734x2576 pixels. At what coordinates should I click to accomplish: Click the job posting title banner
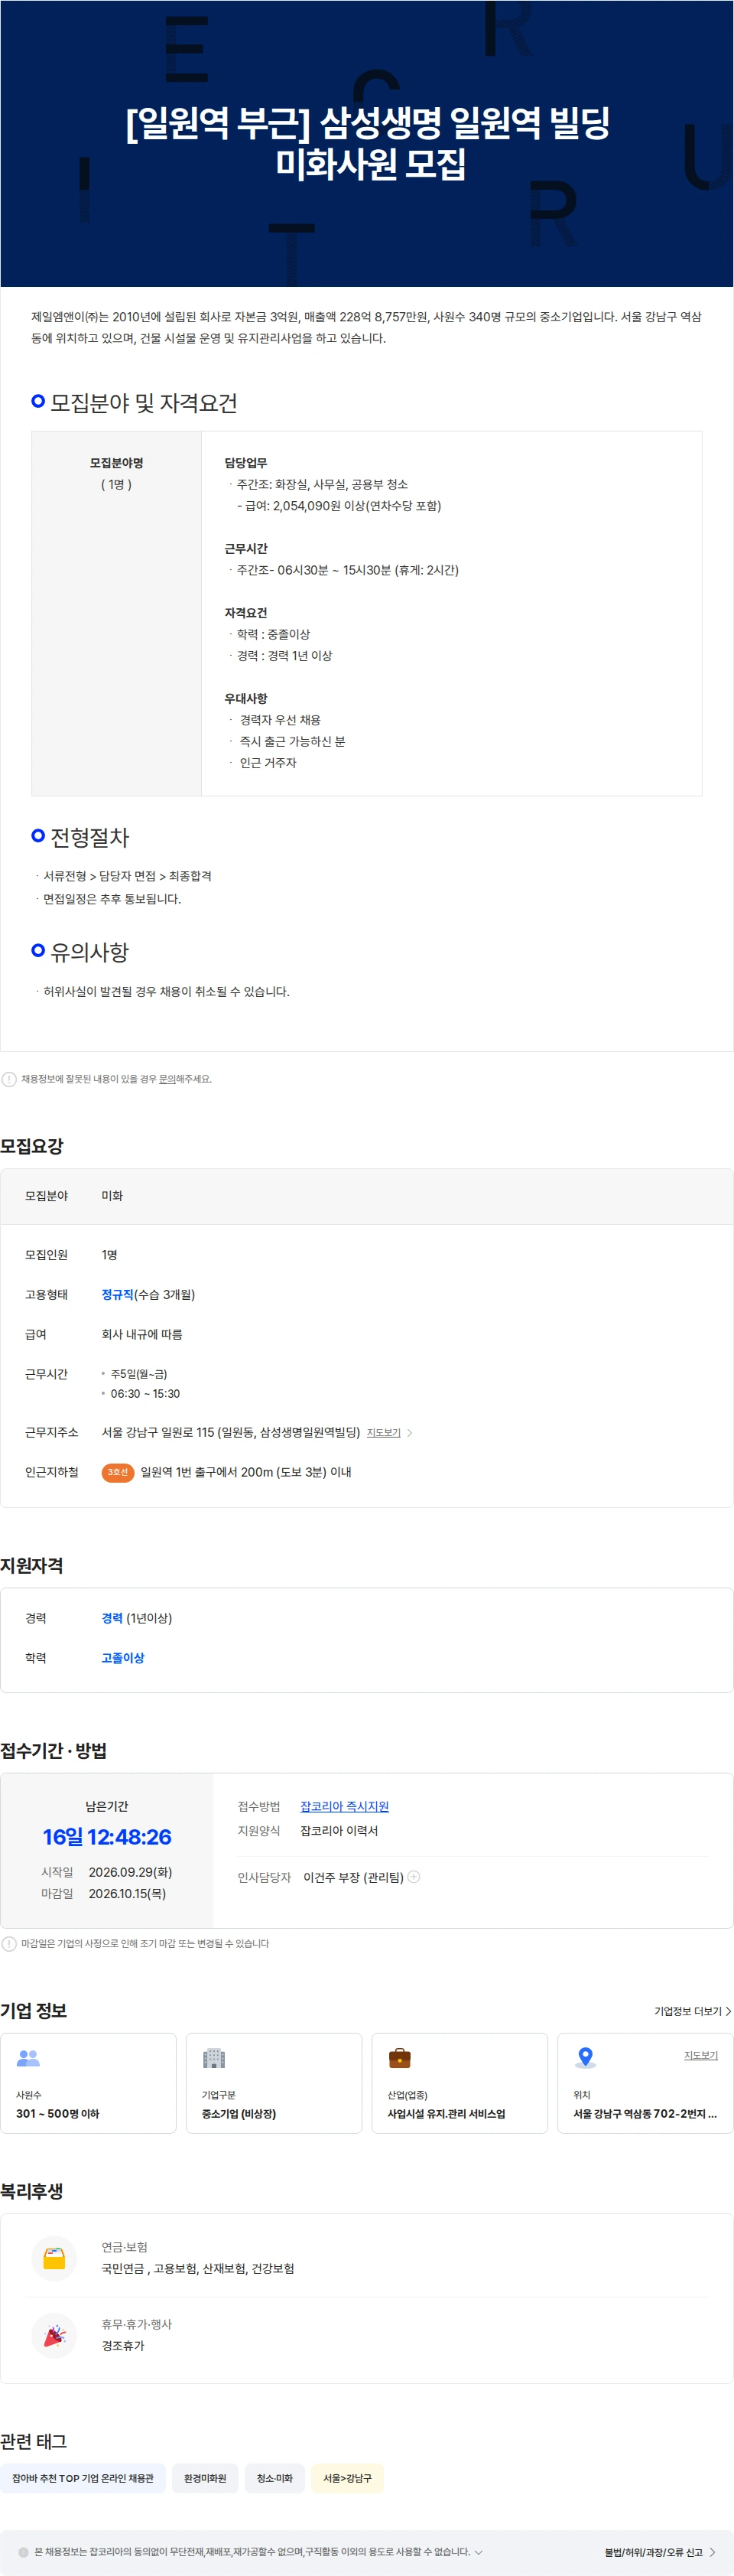coord(367,143)
